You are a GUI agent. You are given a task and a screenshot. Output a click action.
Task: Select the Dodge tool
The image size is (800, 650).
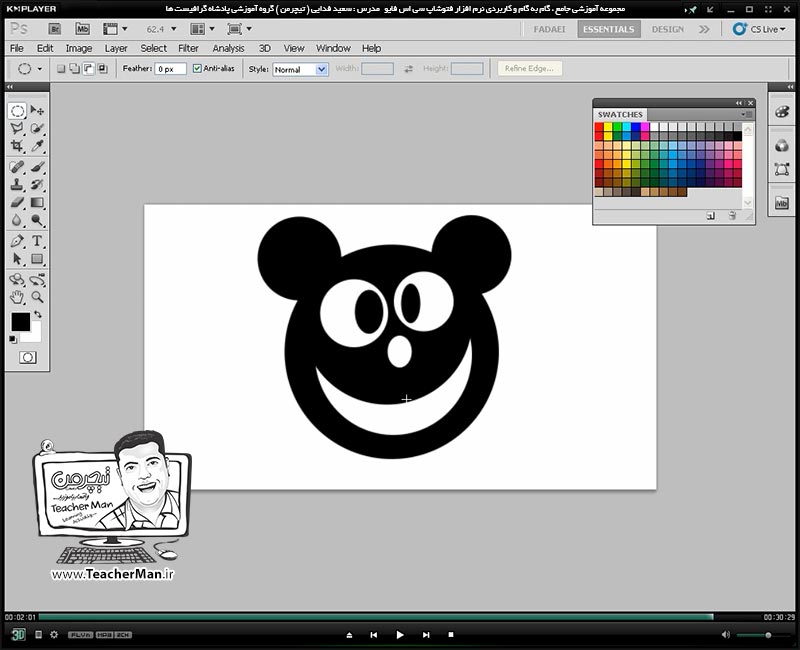pos(37,220)
